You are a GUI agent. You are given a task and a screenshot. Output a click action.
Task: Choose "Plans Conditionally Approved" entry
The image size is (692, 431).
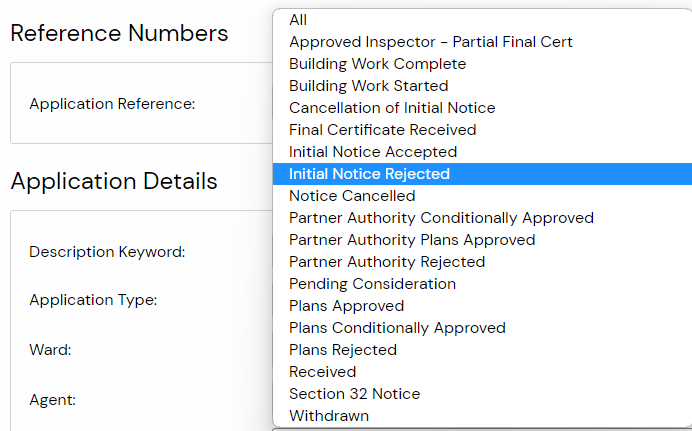[397, 328]
